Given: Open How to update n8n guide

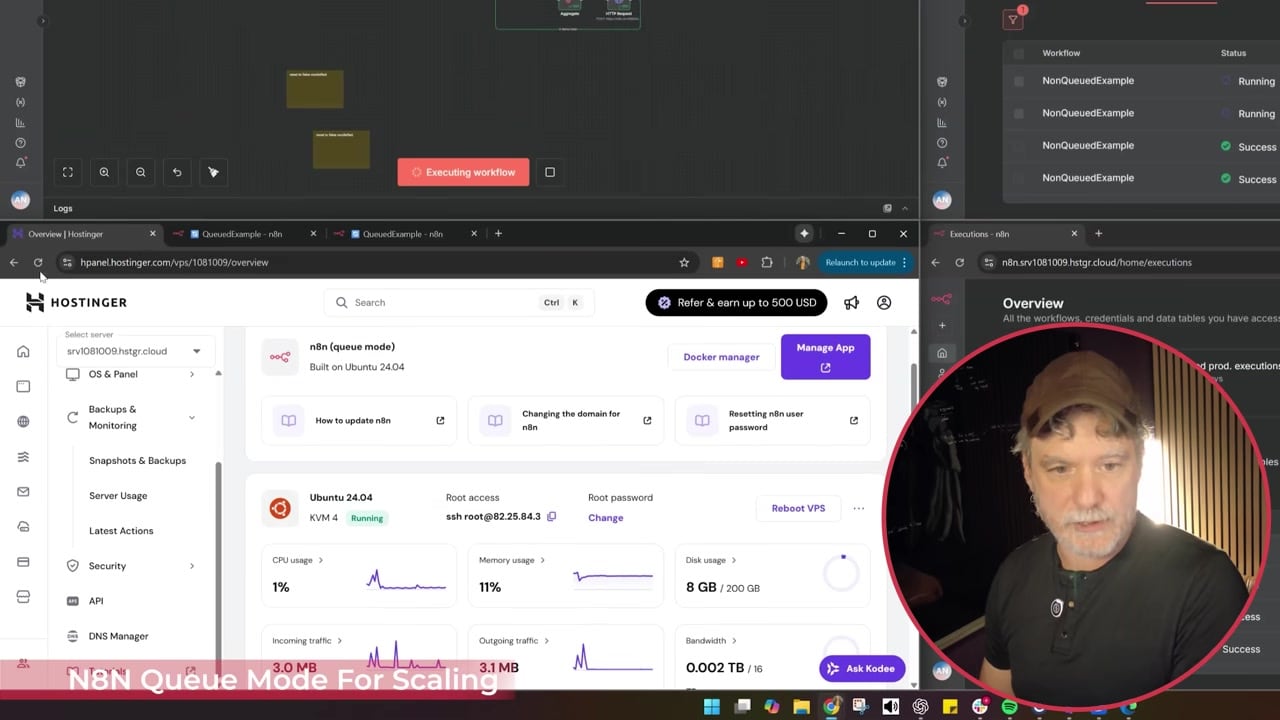Looking at the screenshot, I should point(358,420).
